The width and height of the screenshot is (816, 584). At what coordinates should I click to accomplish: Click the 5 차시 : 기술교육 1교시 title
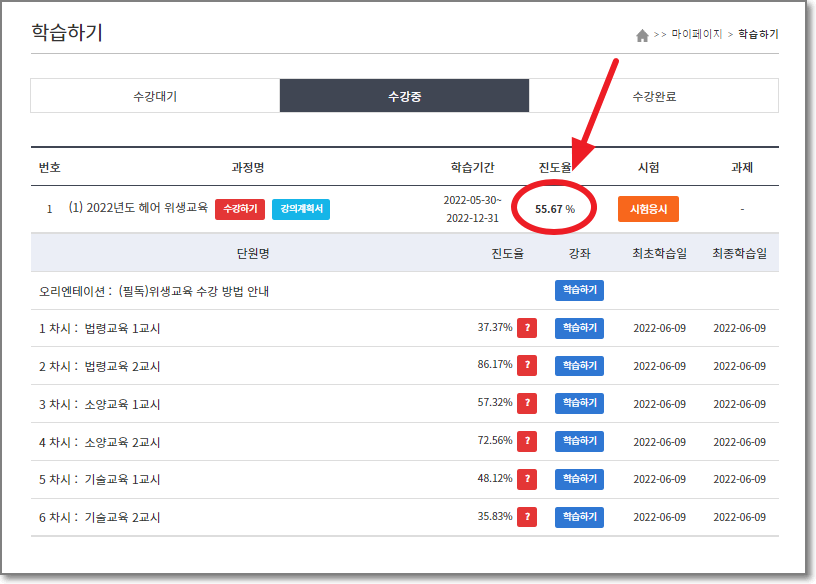point(99,479)
